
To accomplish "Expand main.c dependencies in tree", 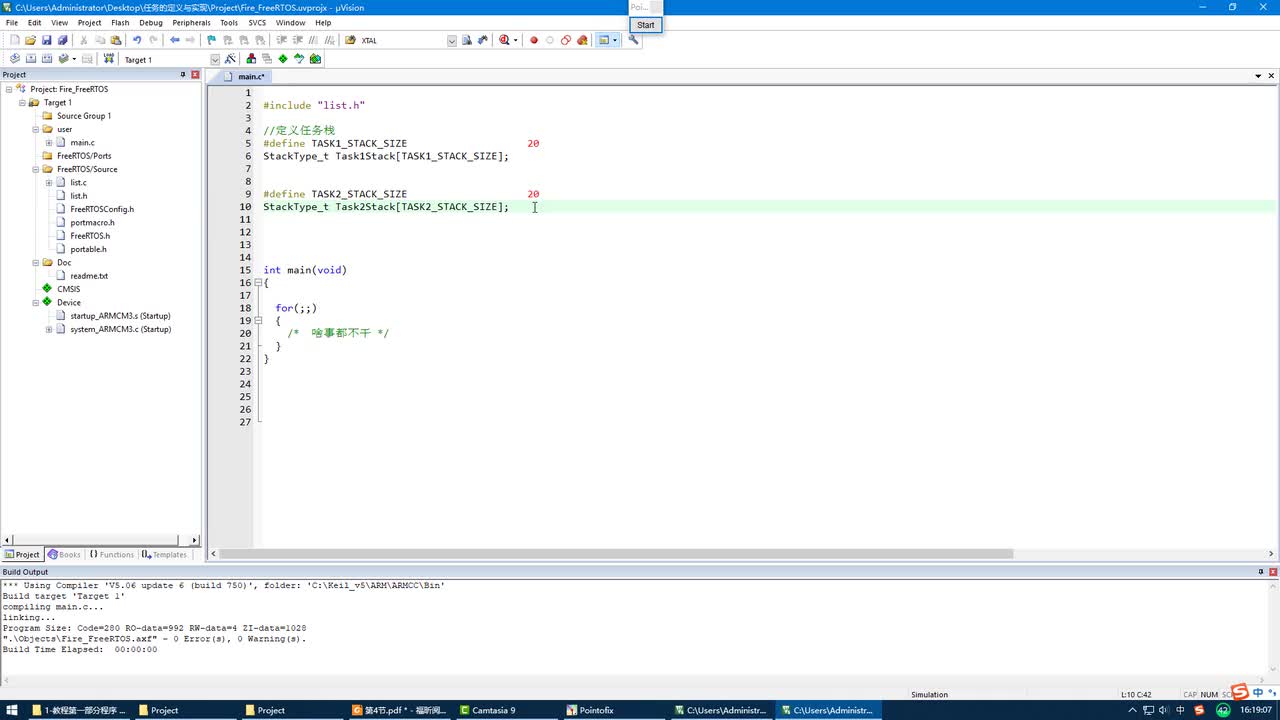I will [48, 142].
